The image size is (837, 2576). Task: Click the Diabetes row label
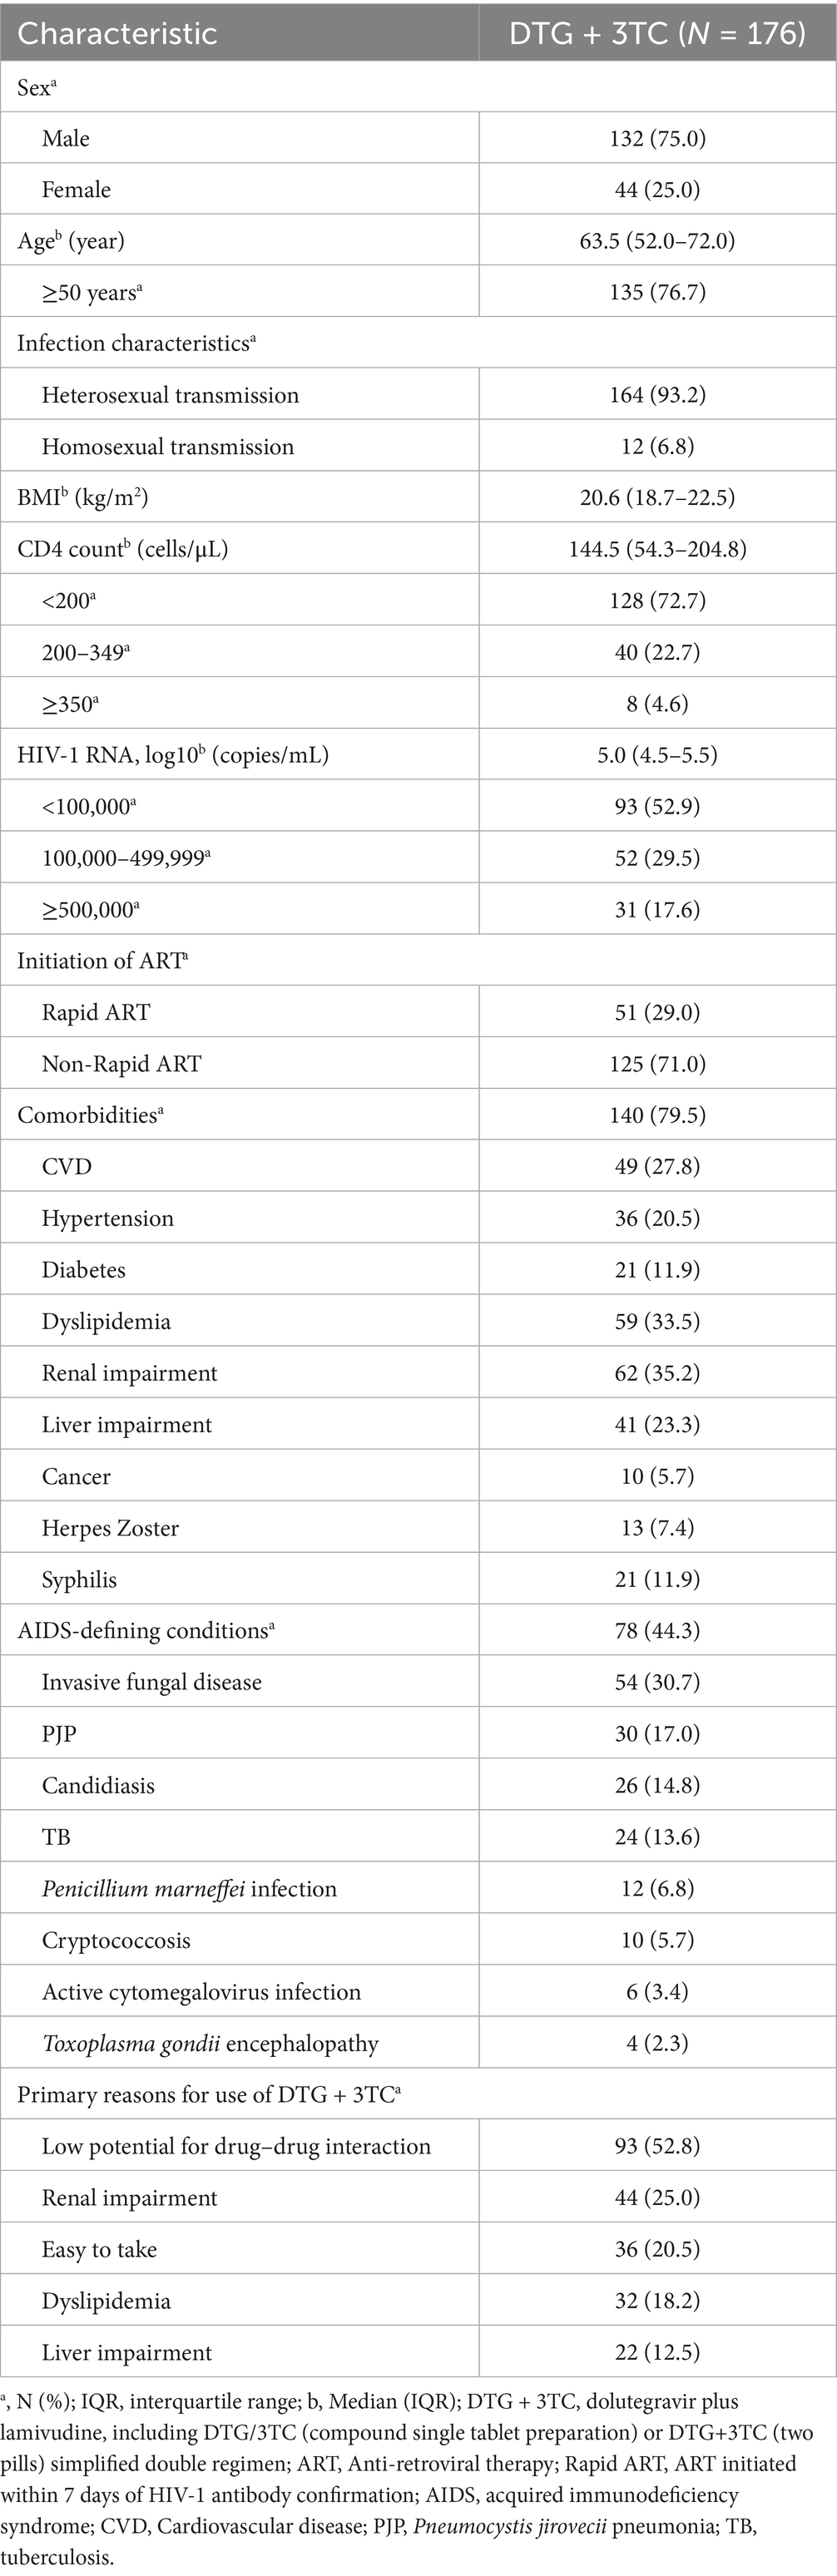(84, 1270)
